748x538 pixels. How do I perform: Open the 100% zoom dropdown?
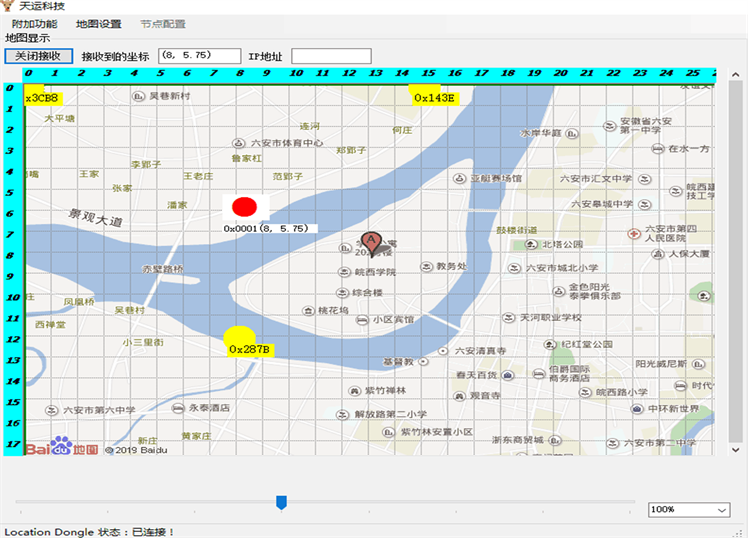tap(689, 510)
